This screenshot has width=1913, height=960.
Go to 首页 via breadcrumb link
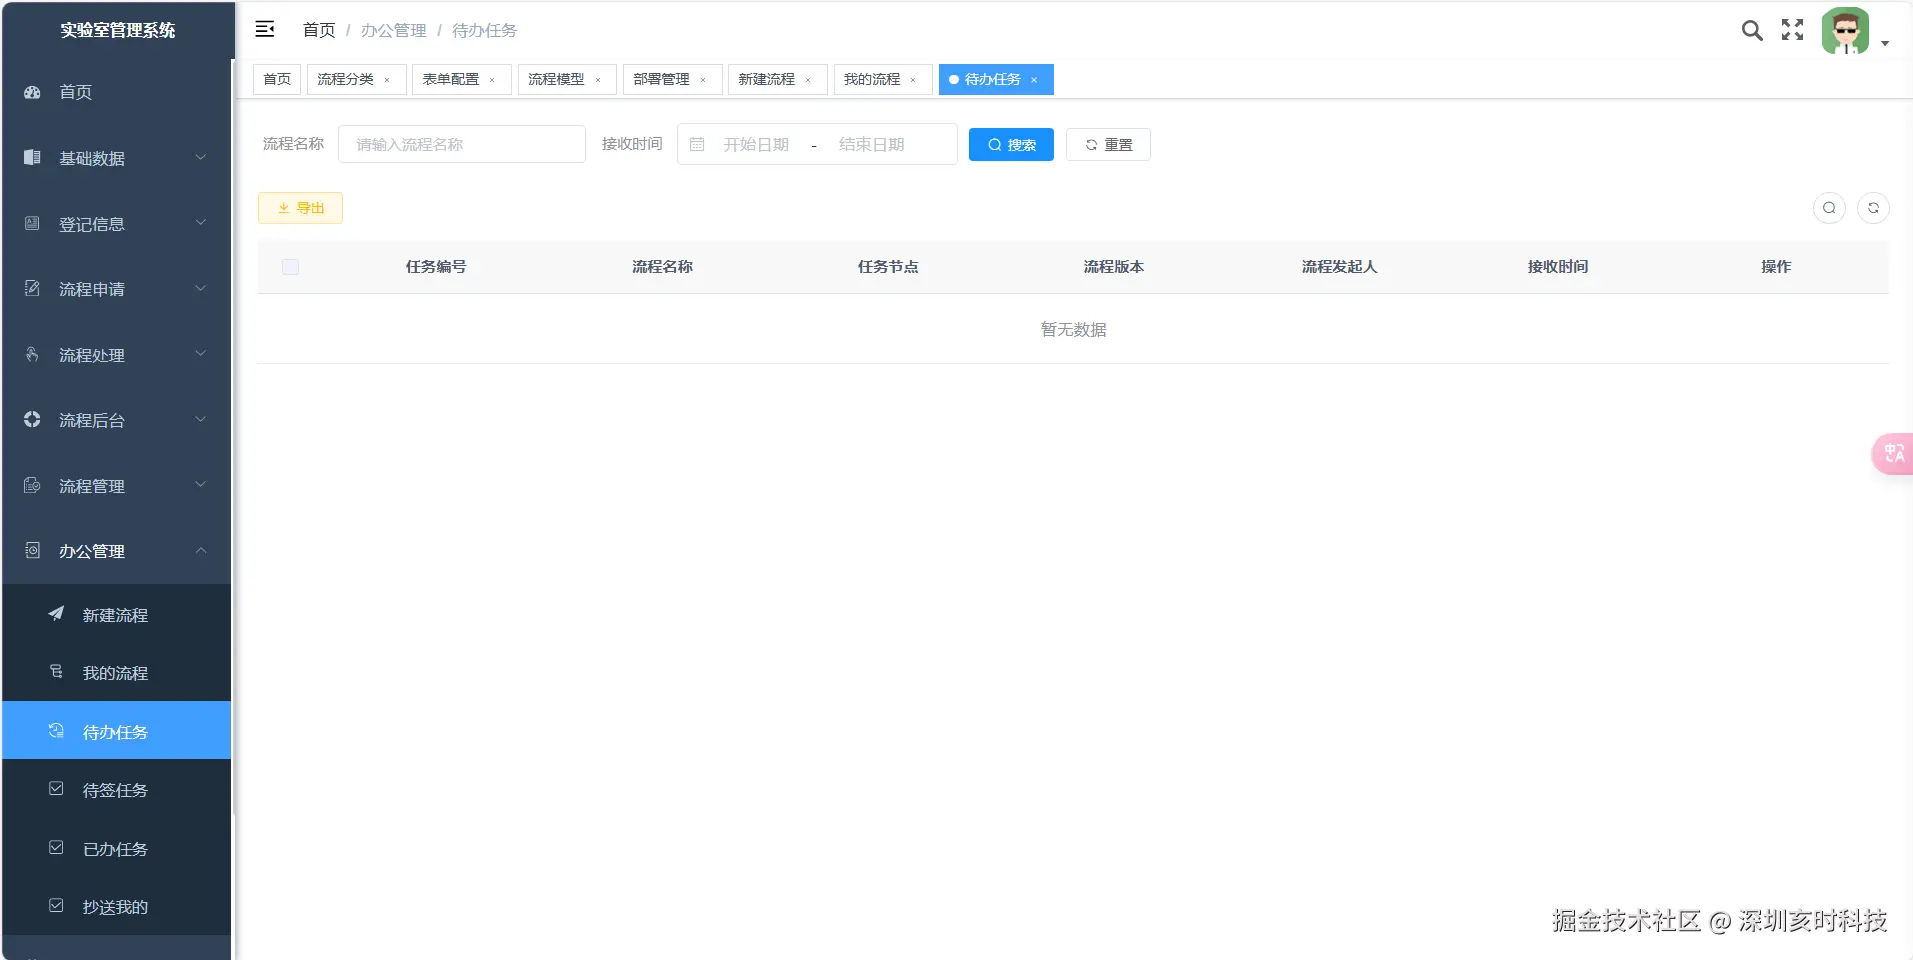coord(319,30)
